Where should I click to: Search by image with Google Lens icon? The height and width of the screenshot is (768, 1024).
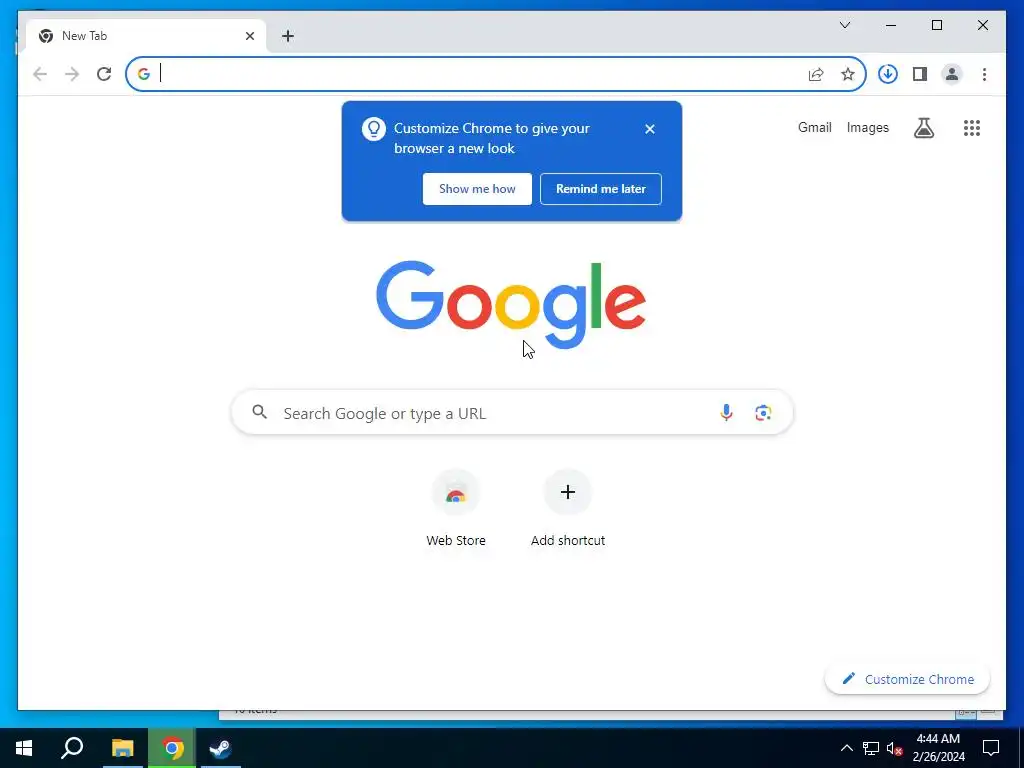(x=763, y=413)
